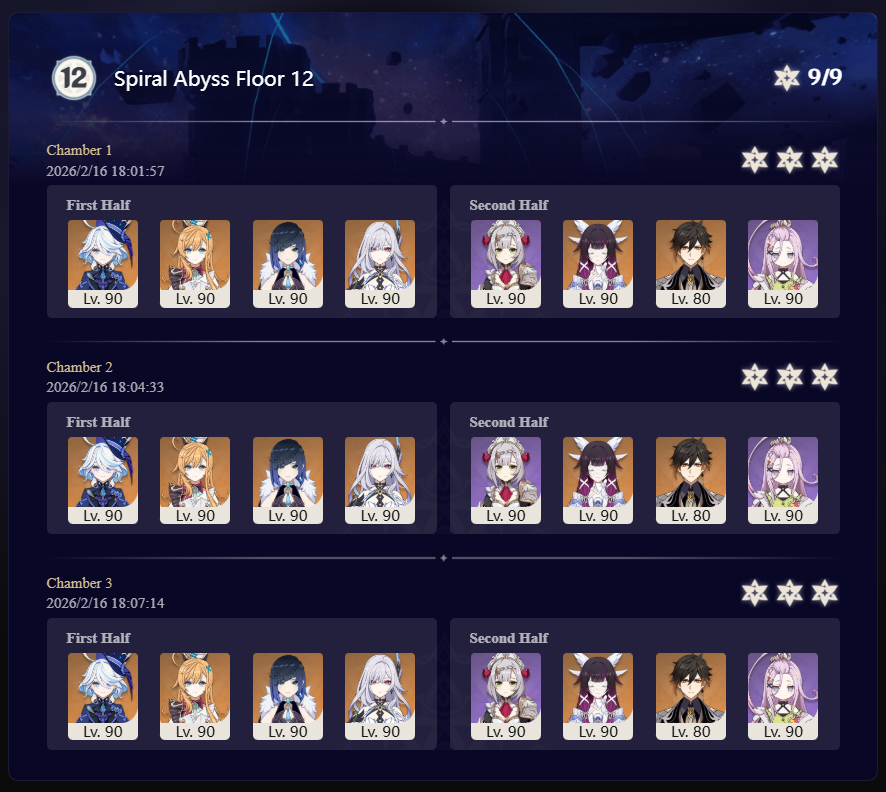Select the white-haired character in Chamber 2 First Half
886x792 pixels.
(380, 480)
